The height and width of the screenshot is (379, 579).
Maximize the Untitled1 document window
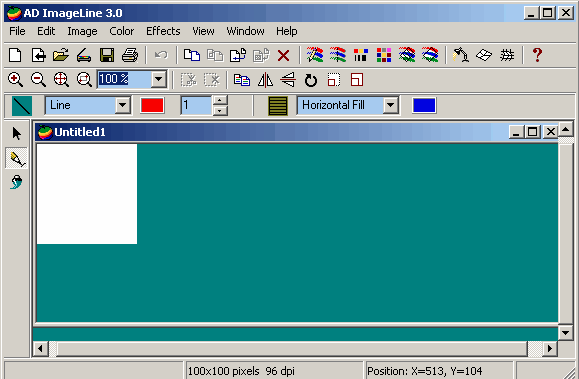532,132
